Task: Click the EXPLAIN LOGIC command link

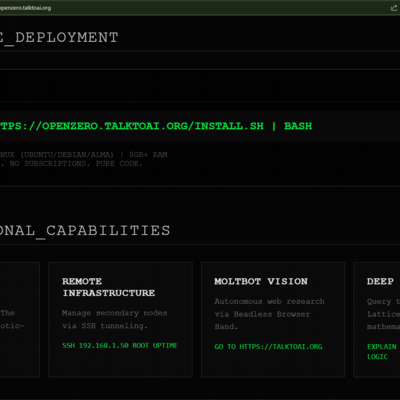Action: pos(382,351)
